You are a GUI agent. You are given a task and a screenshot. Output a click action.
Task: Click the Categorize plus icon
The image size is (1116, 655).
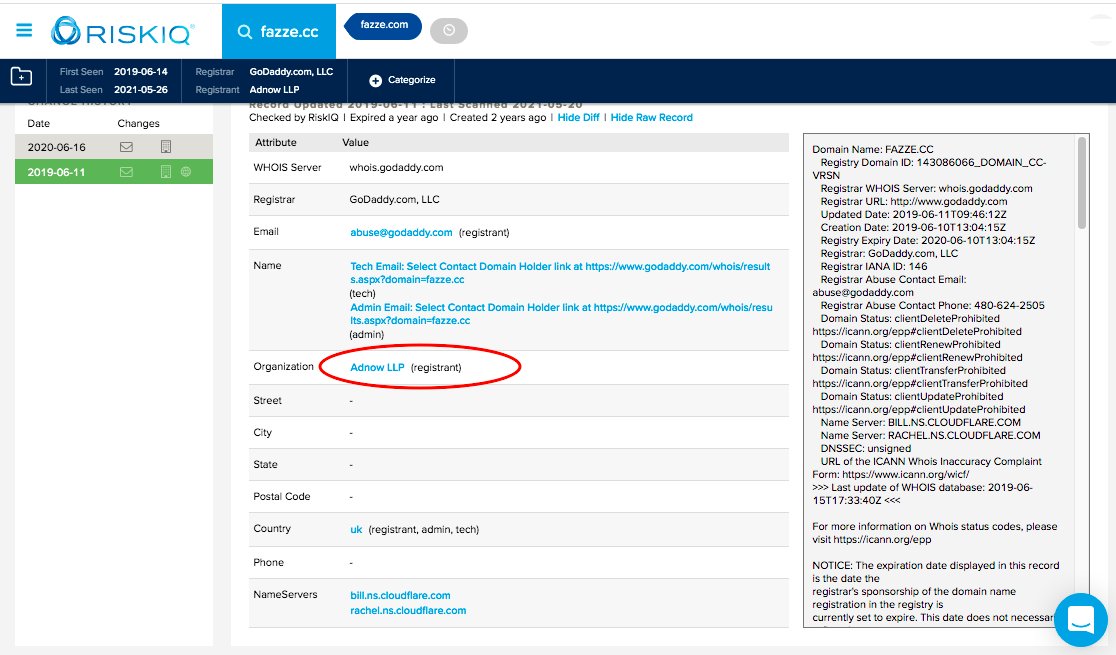coord(376,80)
